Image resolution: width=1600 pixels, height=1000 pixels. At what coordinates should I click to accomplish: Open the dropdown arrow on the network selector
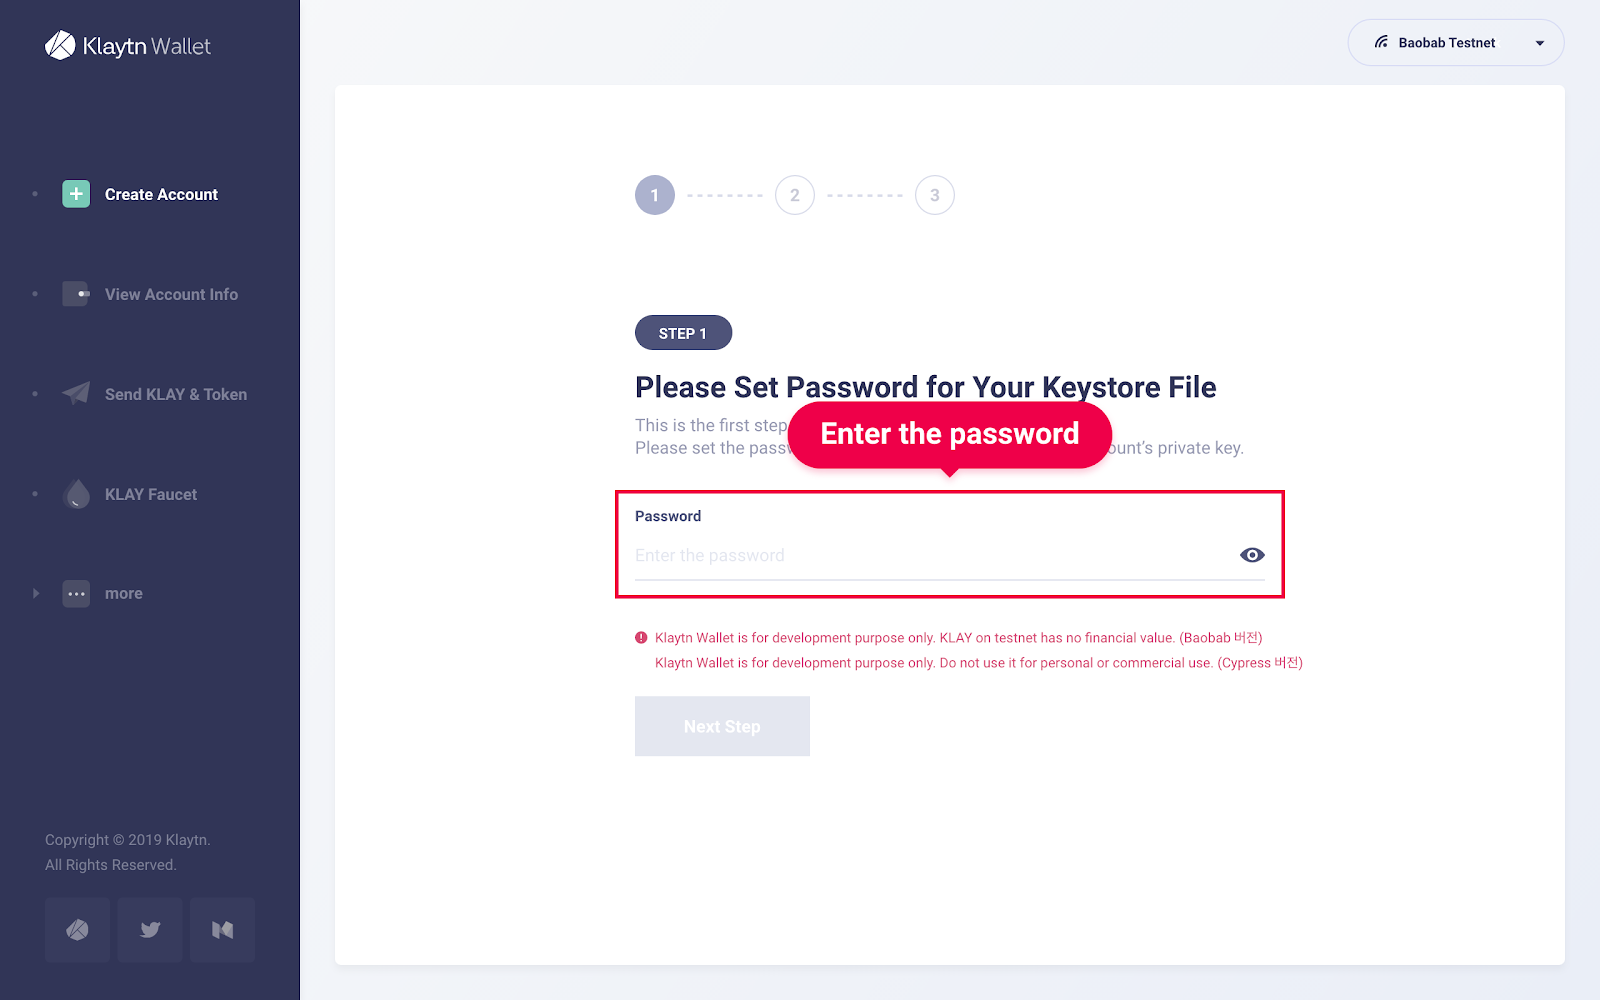(1539, 43)
